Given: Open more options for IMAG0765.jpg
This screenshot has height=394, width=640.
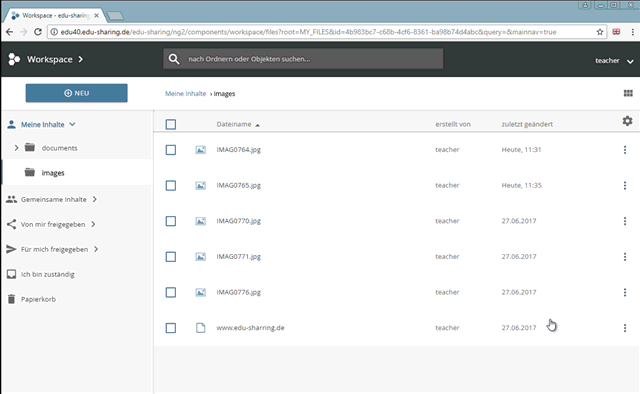Looking at the screenshot, I should pos(625,185).
